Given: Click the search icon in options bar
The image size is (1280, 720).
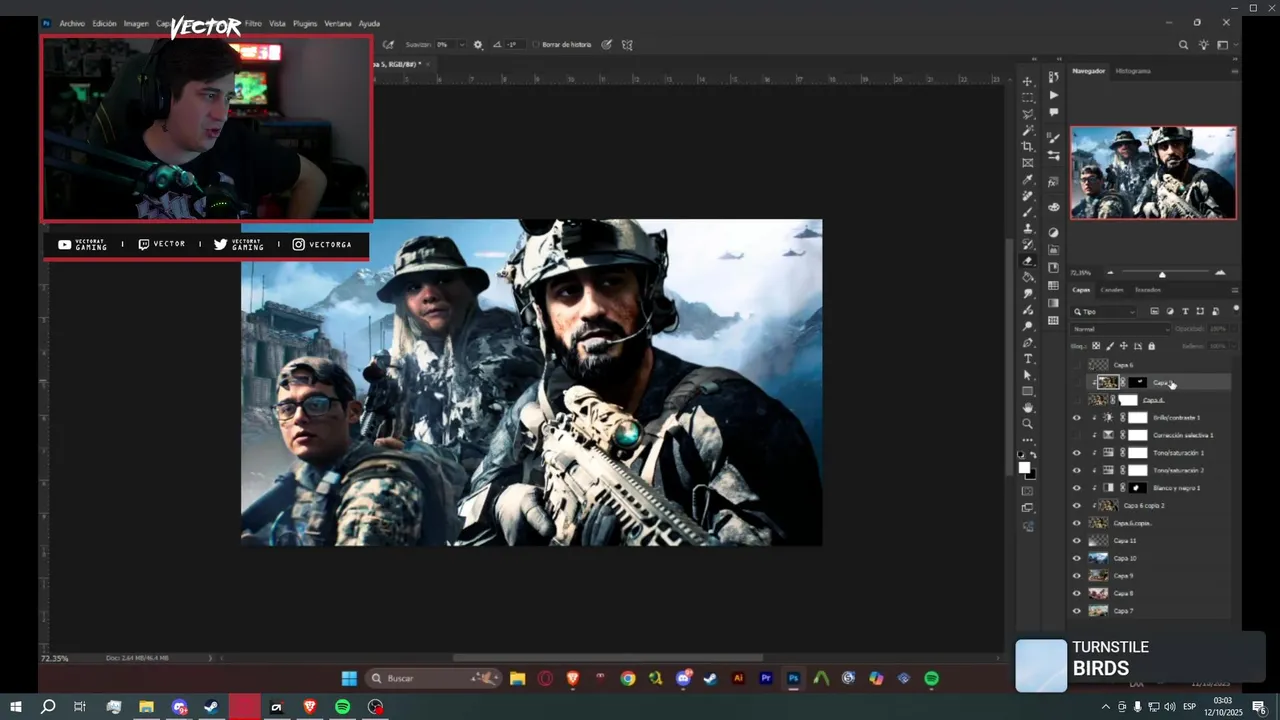Looking at the screenshot, I should (x=1184, y=45).
